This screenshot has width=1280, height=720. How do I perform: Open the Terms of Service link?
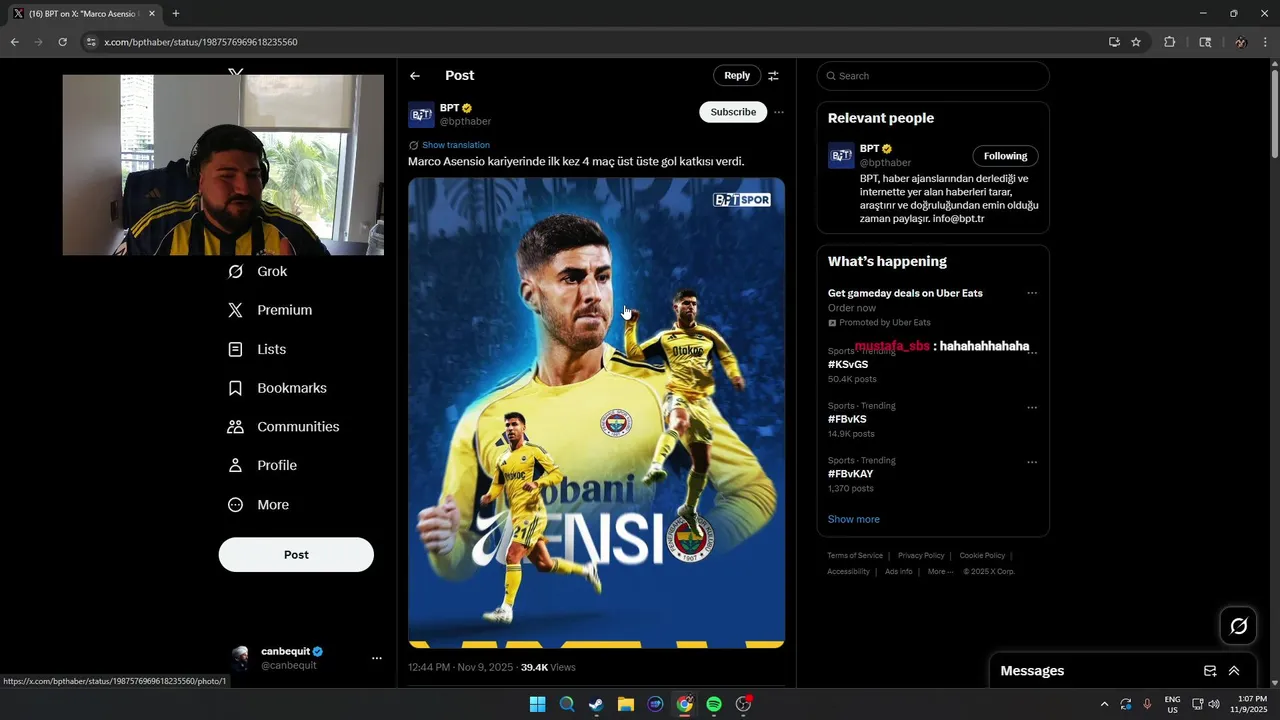(855, 556)
